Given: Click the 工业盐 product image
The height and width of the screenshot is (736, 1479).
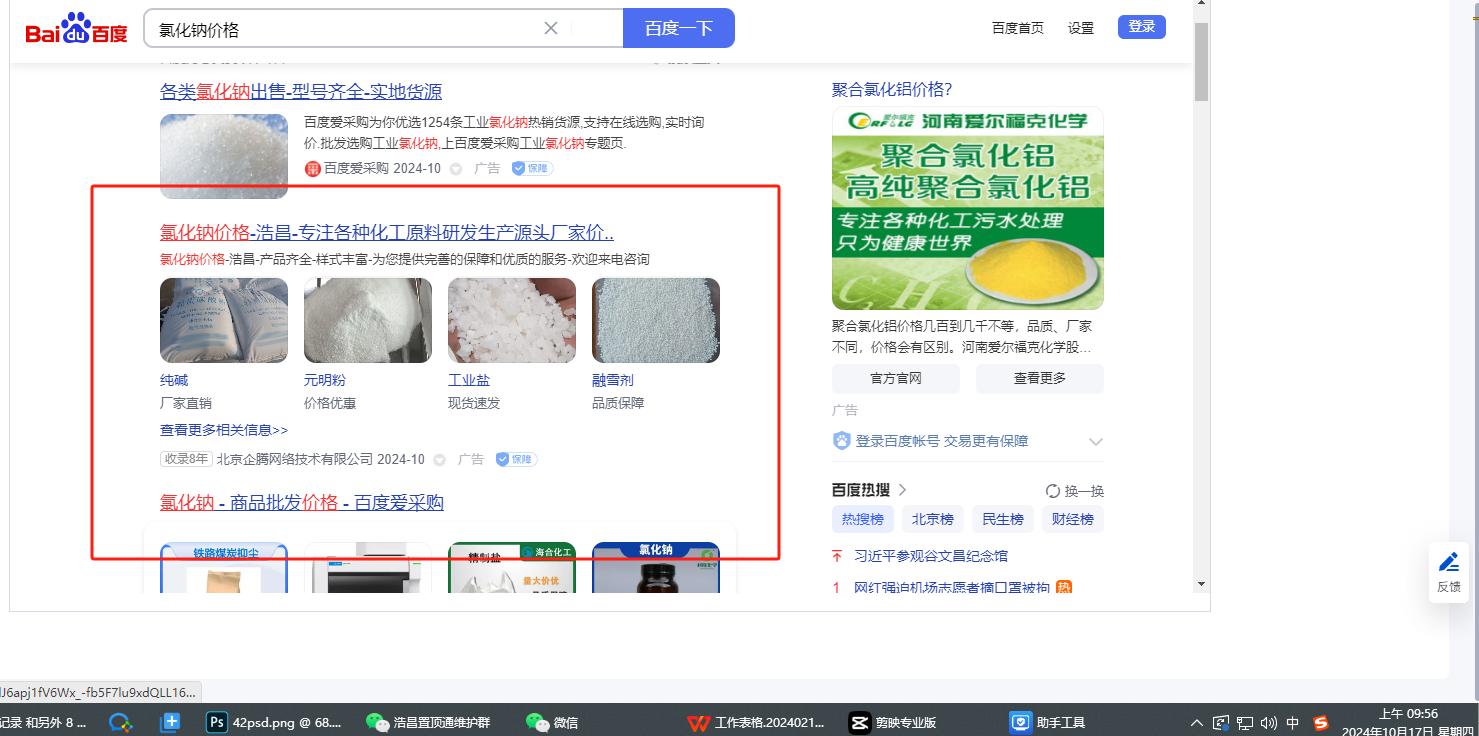Looking at the screenshot, I should tap(512, 320).
